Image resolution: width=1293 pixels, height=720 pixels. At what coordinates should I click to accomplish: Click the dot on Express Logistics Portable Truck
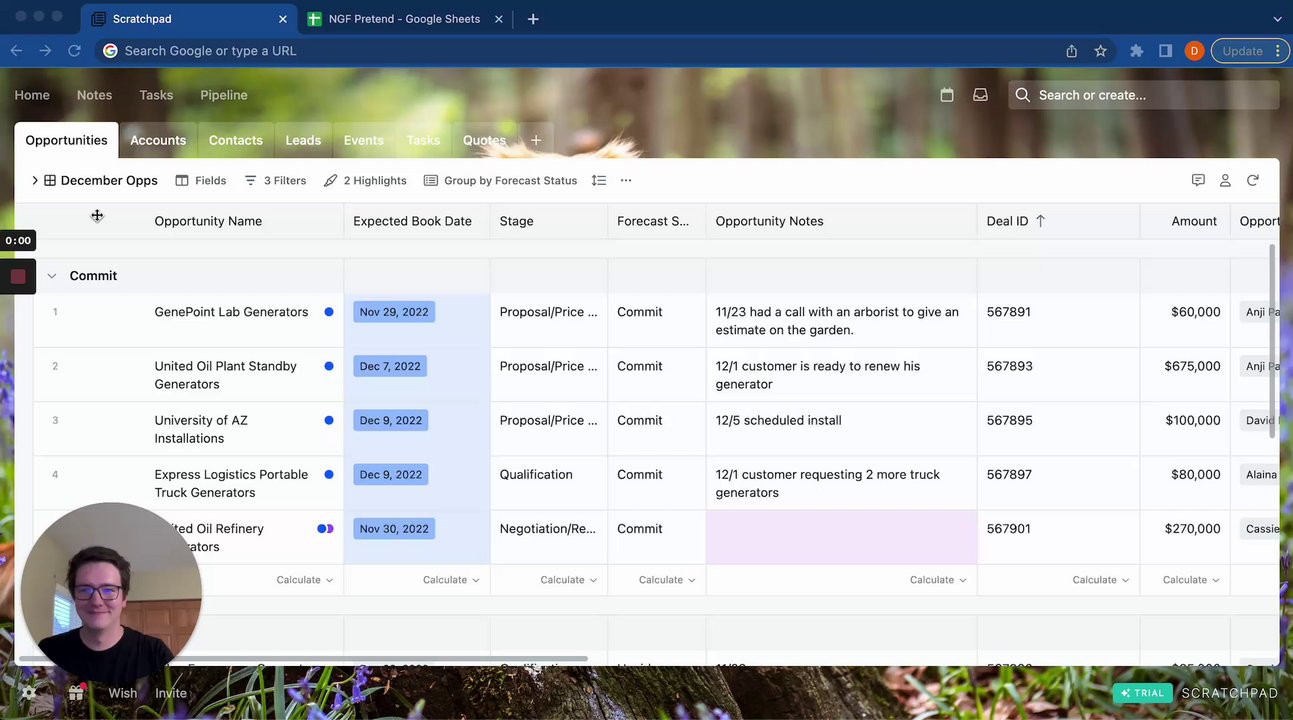pyautogui.click(x=329, y=474)
